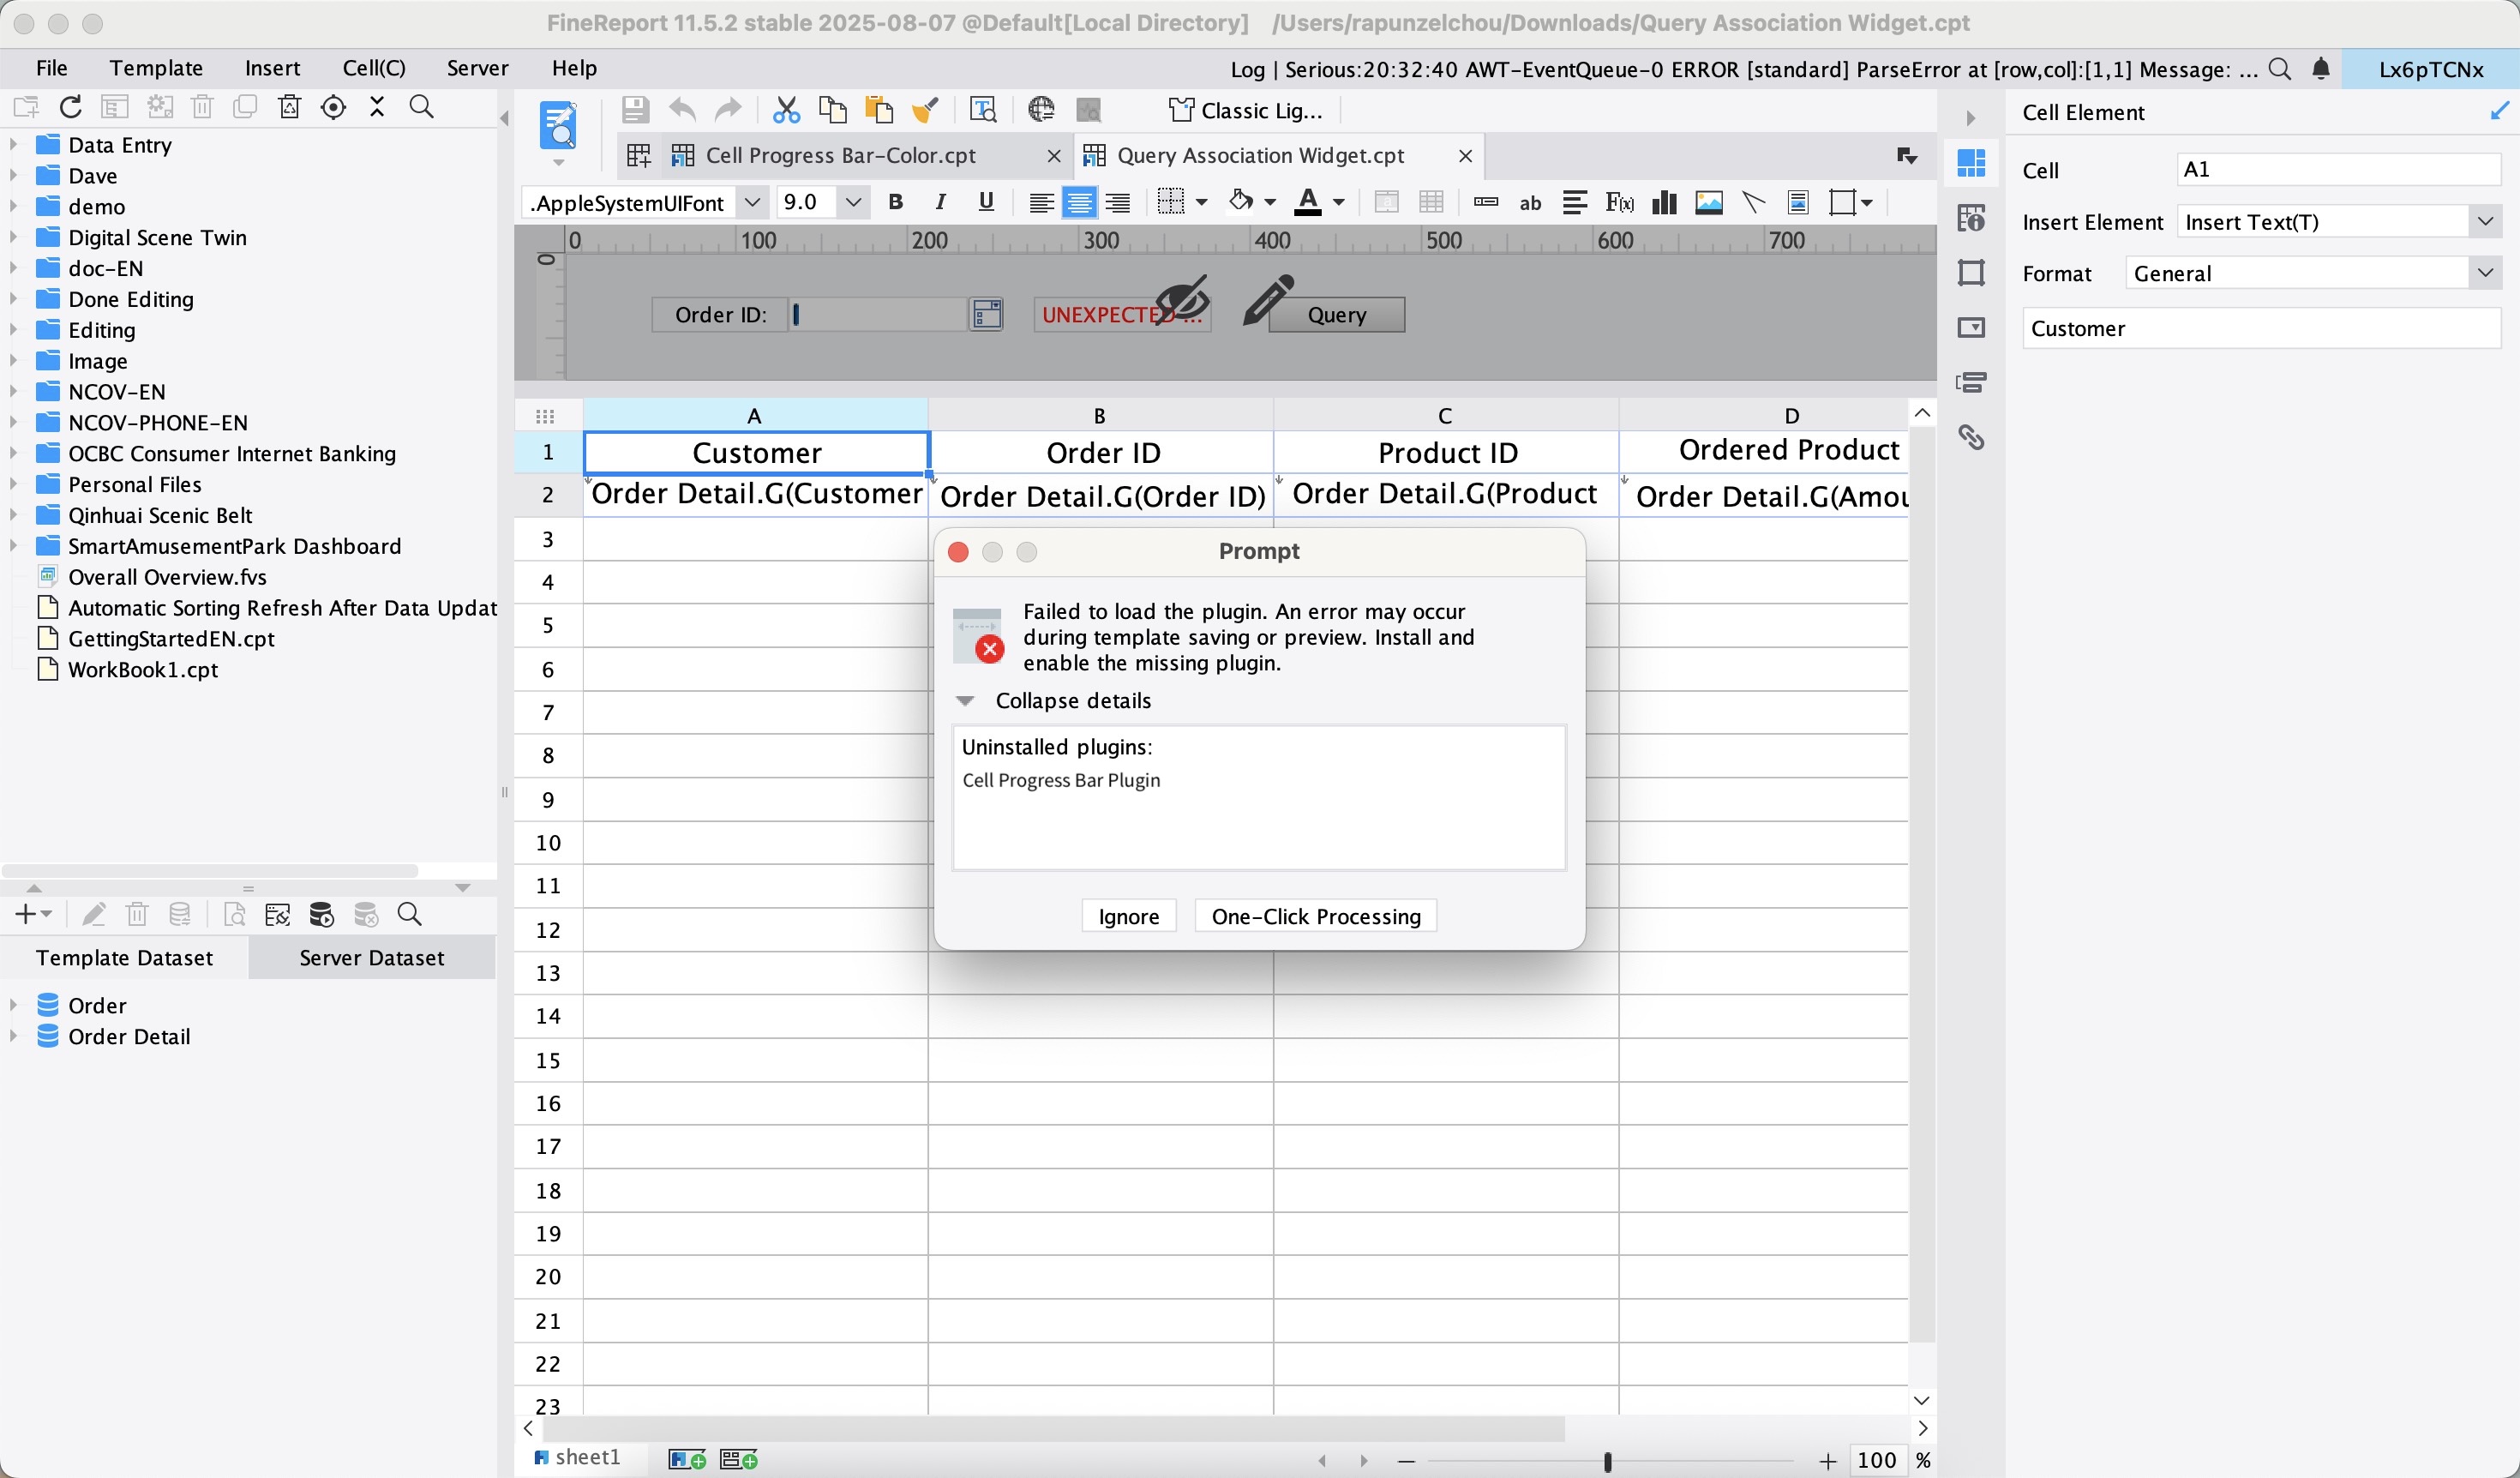Click the Undo arrow icon

coord(682,109)
